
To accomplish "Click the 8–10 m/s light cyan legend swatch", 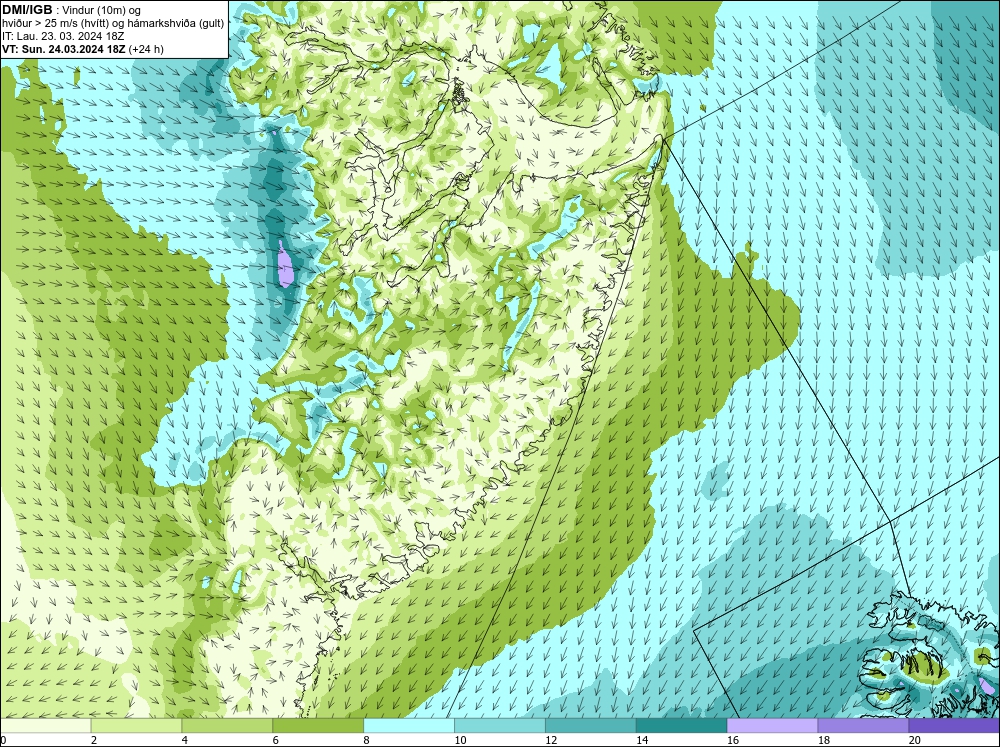I will [x=409, y=726].
